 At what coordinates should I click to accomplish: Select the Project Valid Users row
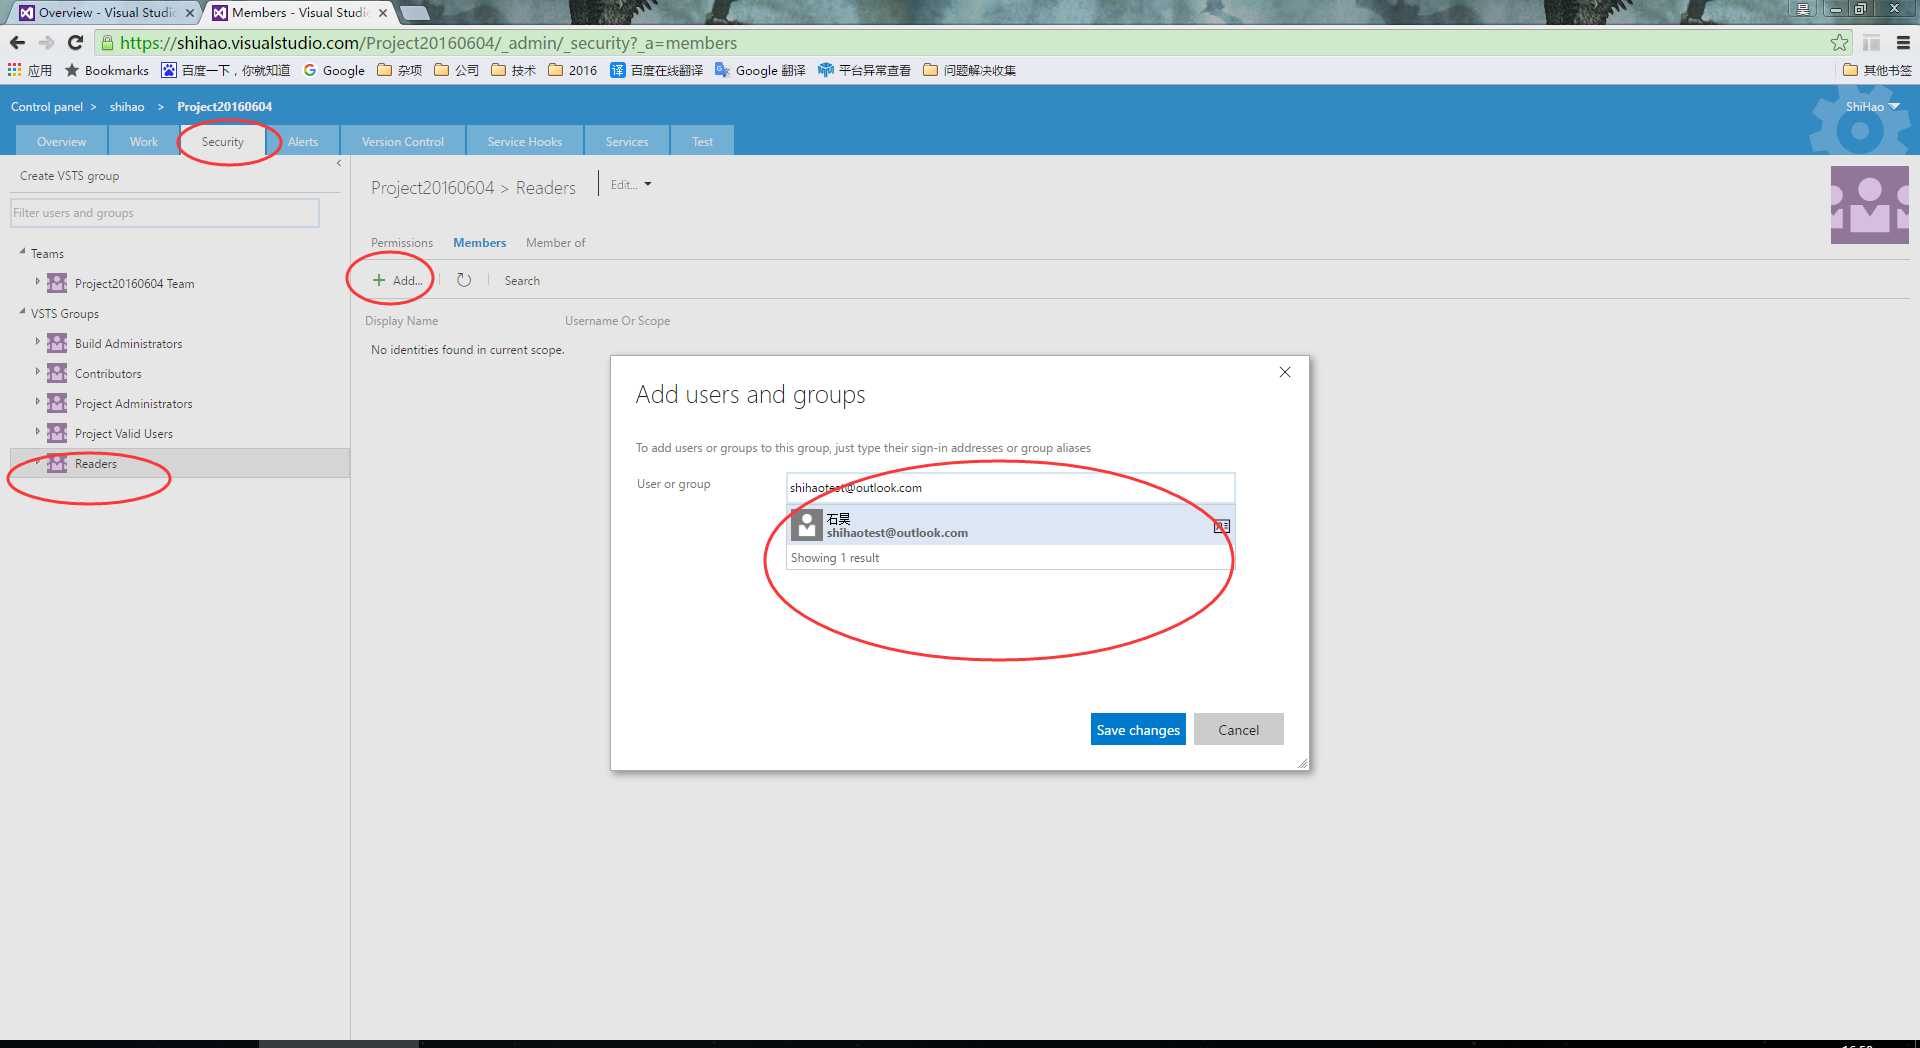pyautogui.click(x=179, y=433)
